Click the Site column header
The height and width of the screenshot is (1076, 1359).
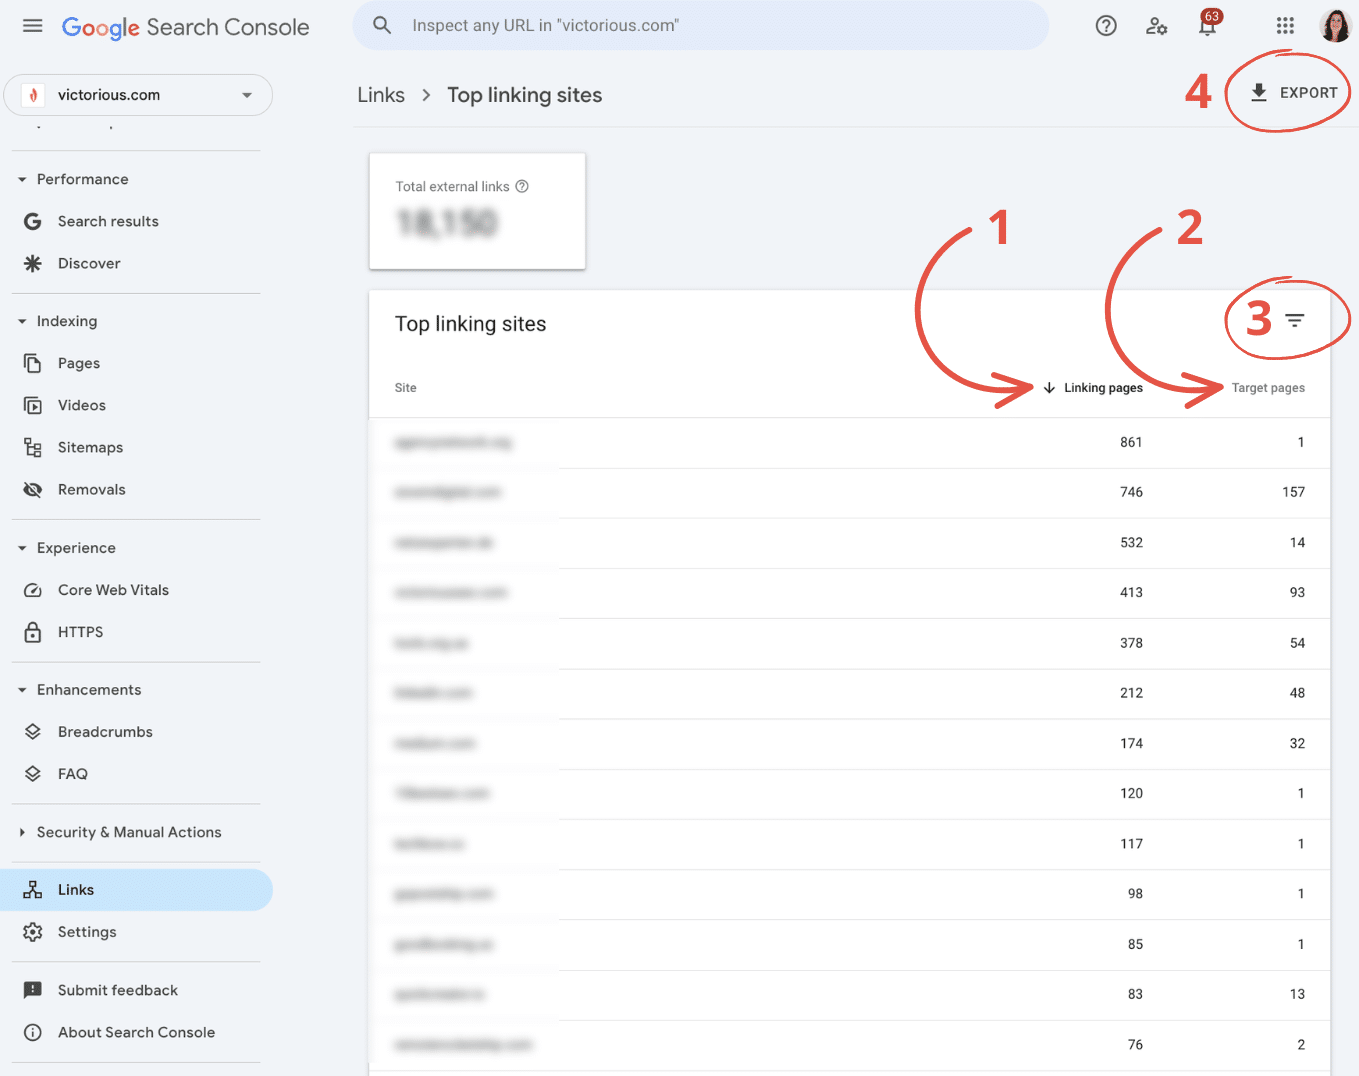click(406, 388)
